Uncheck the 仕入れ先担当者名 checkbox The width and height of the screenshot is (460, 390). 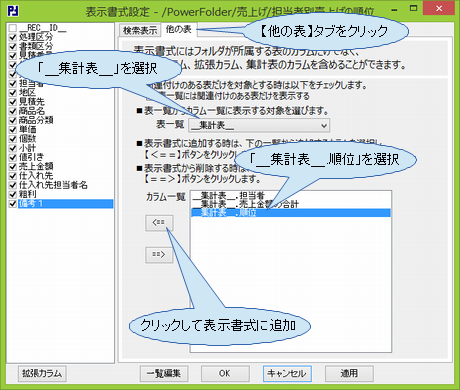point(13,185)
